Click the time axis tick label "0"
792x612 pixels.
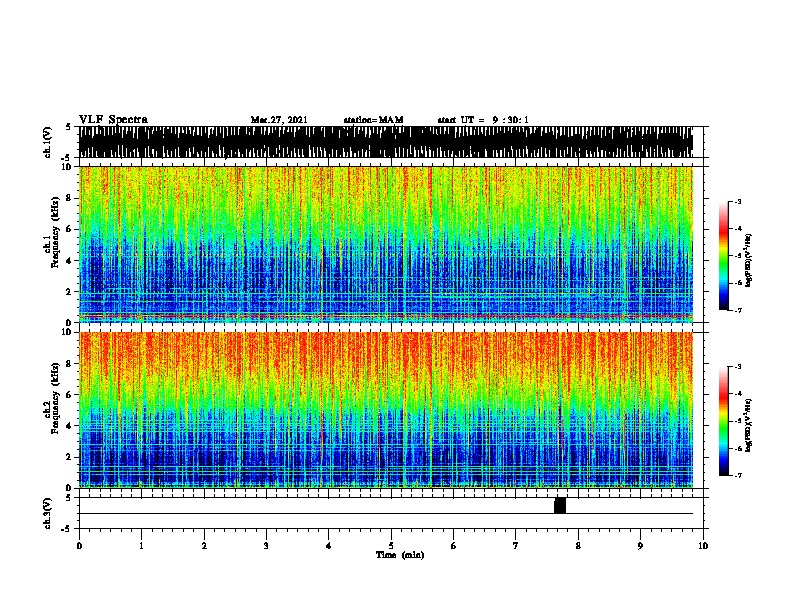point(79,546)
